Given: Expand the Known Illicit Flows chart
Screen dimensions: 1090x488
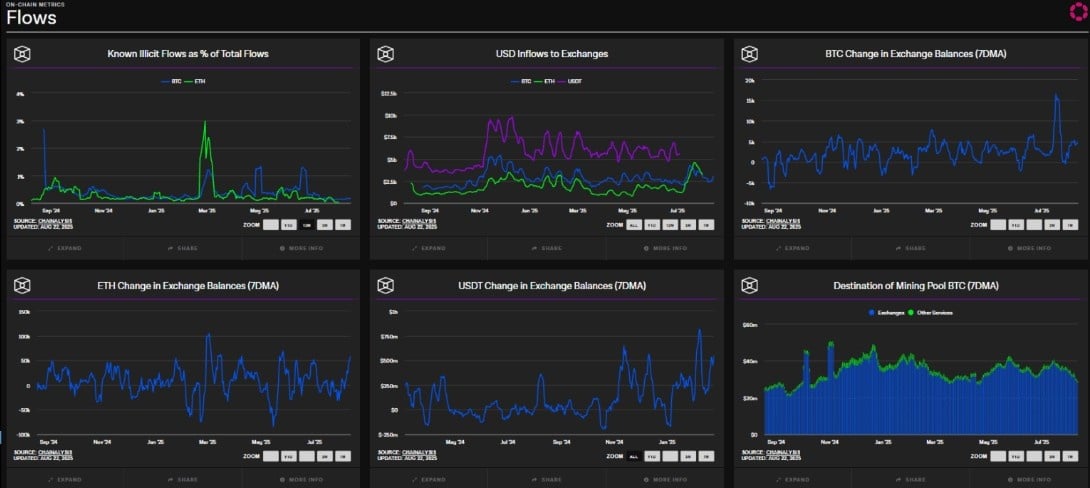Looking at the screenshot, I should (x=66, y=248).
